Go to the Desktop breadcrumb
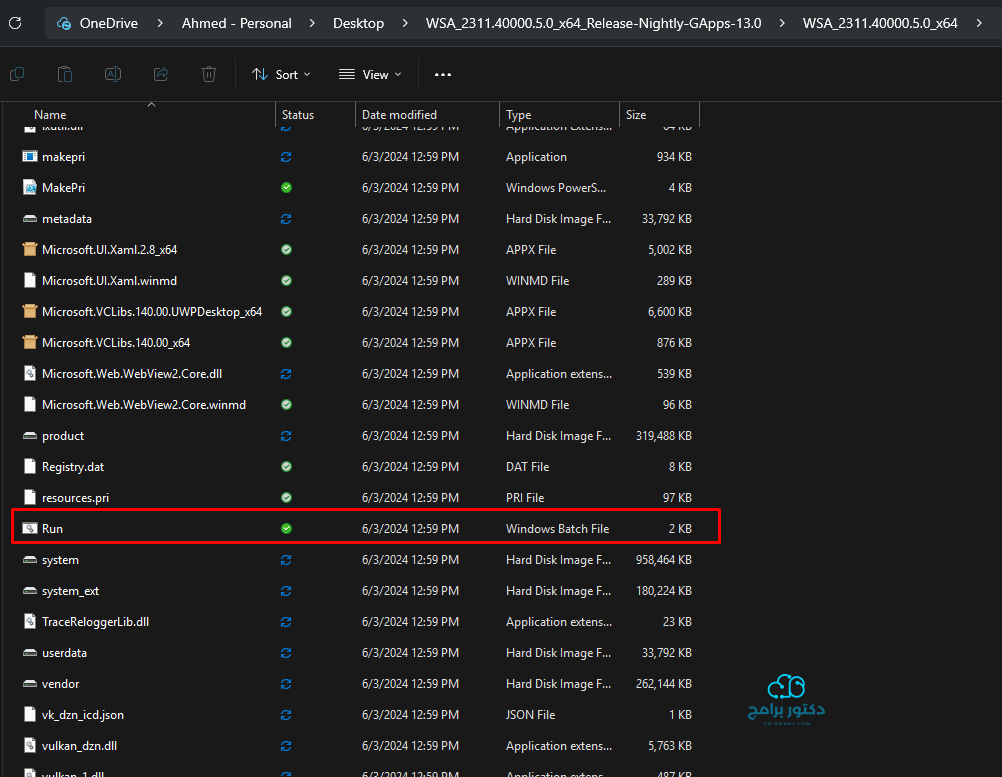Viewport: 1002px width, 777px height. click(358, 24)
